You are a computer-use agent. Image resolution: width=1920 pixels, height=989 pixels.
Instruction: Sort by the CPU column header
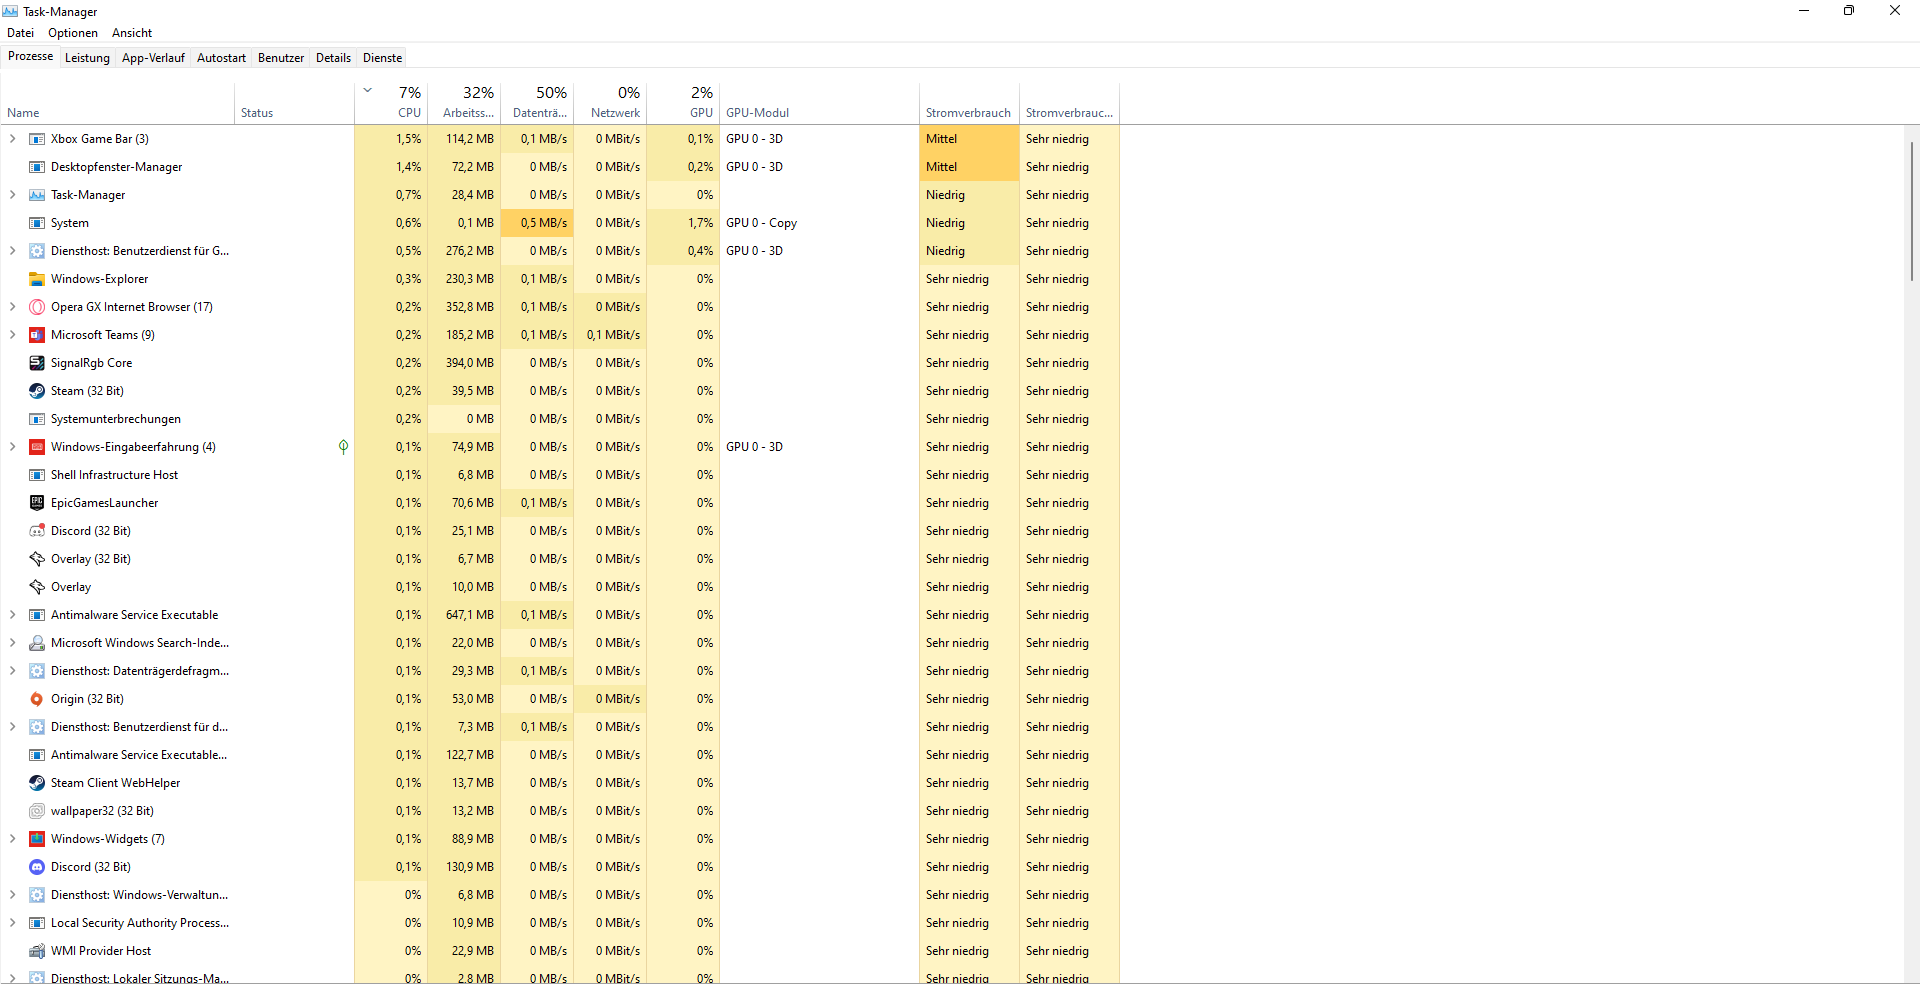[x=391, y=103]
